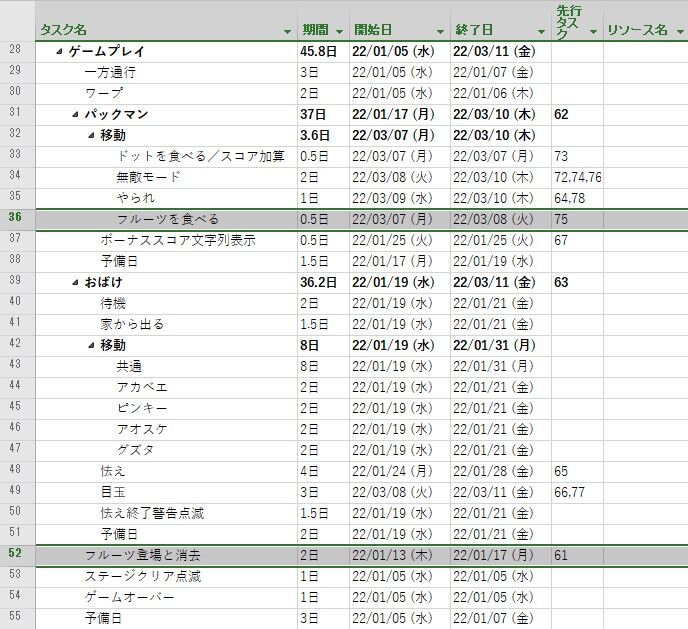688x629 pixels.
Task: Select the ステージクリア点滅 task name
Action: click(x=143, y=576)
